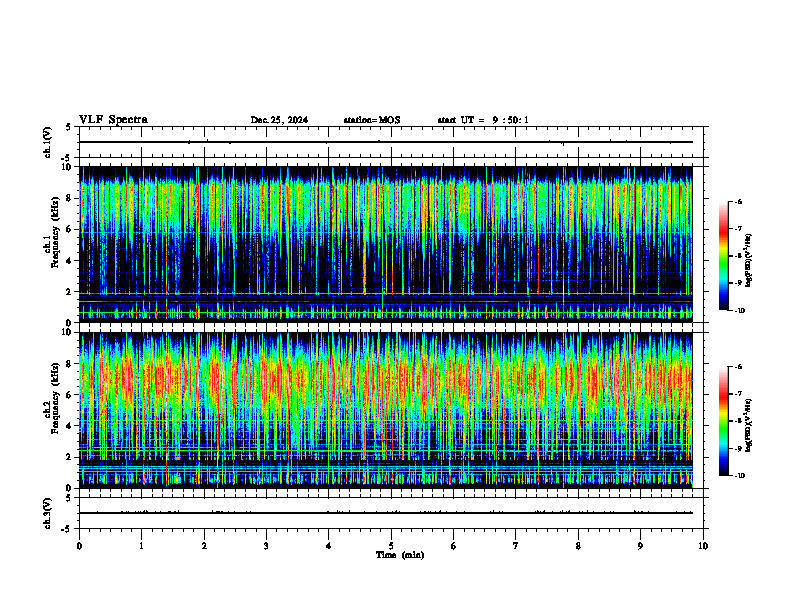The image size is (792, 612).
Task: Click the "5" tick label on the time axis
Action: (391, 546)
